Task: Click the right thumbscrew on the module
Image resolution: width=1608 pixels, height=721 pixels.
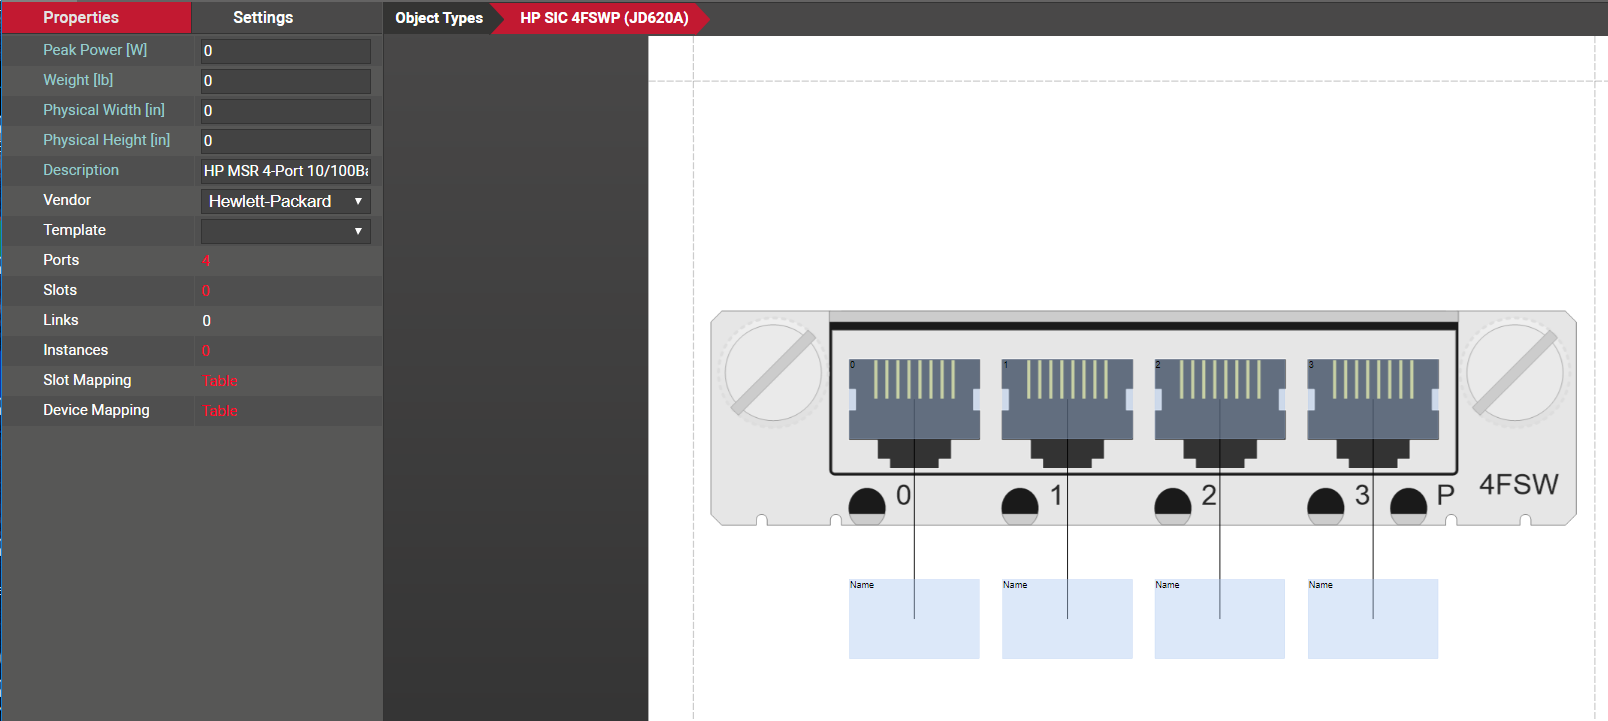Action: coord(1514,373)
